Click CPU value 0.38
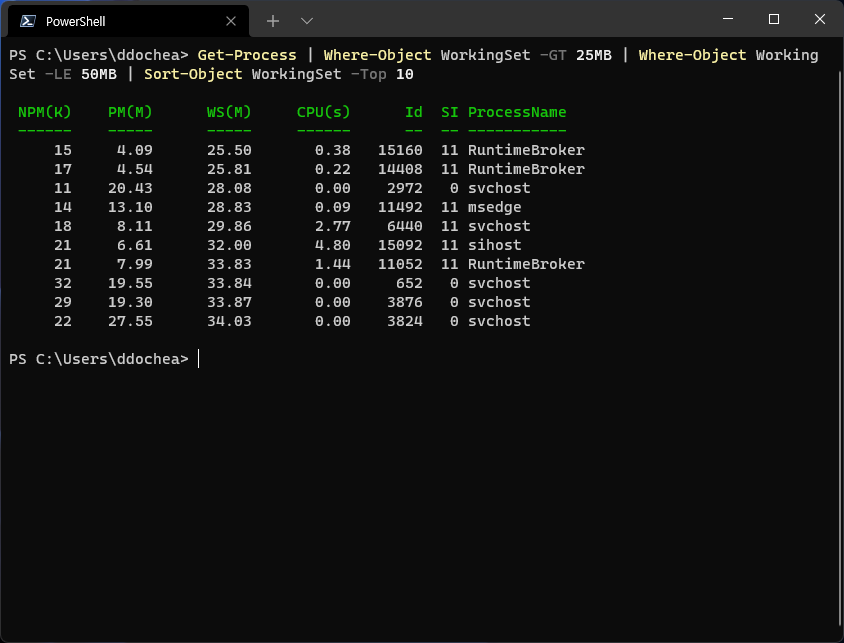 (x=333, y=150)
